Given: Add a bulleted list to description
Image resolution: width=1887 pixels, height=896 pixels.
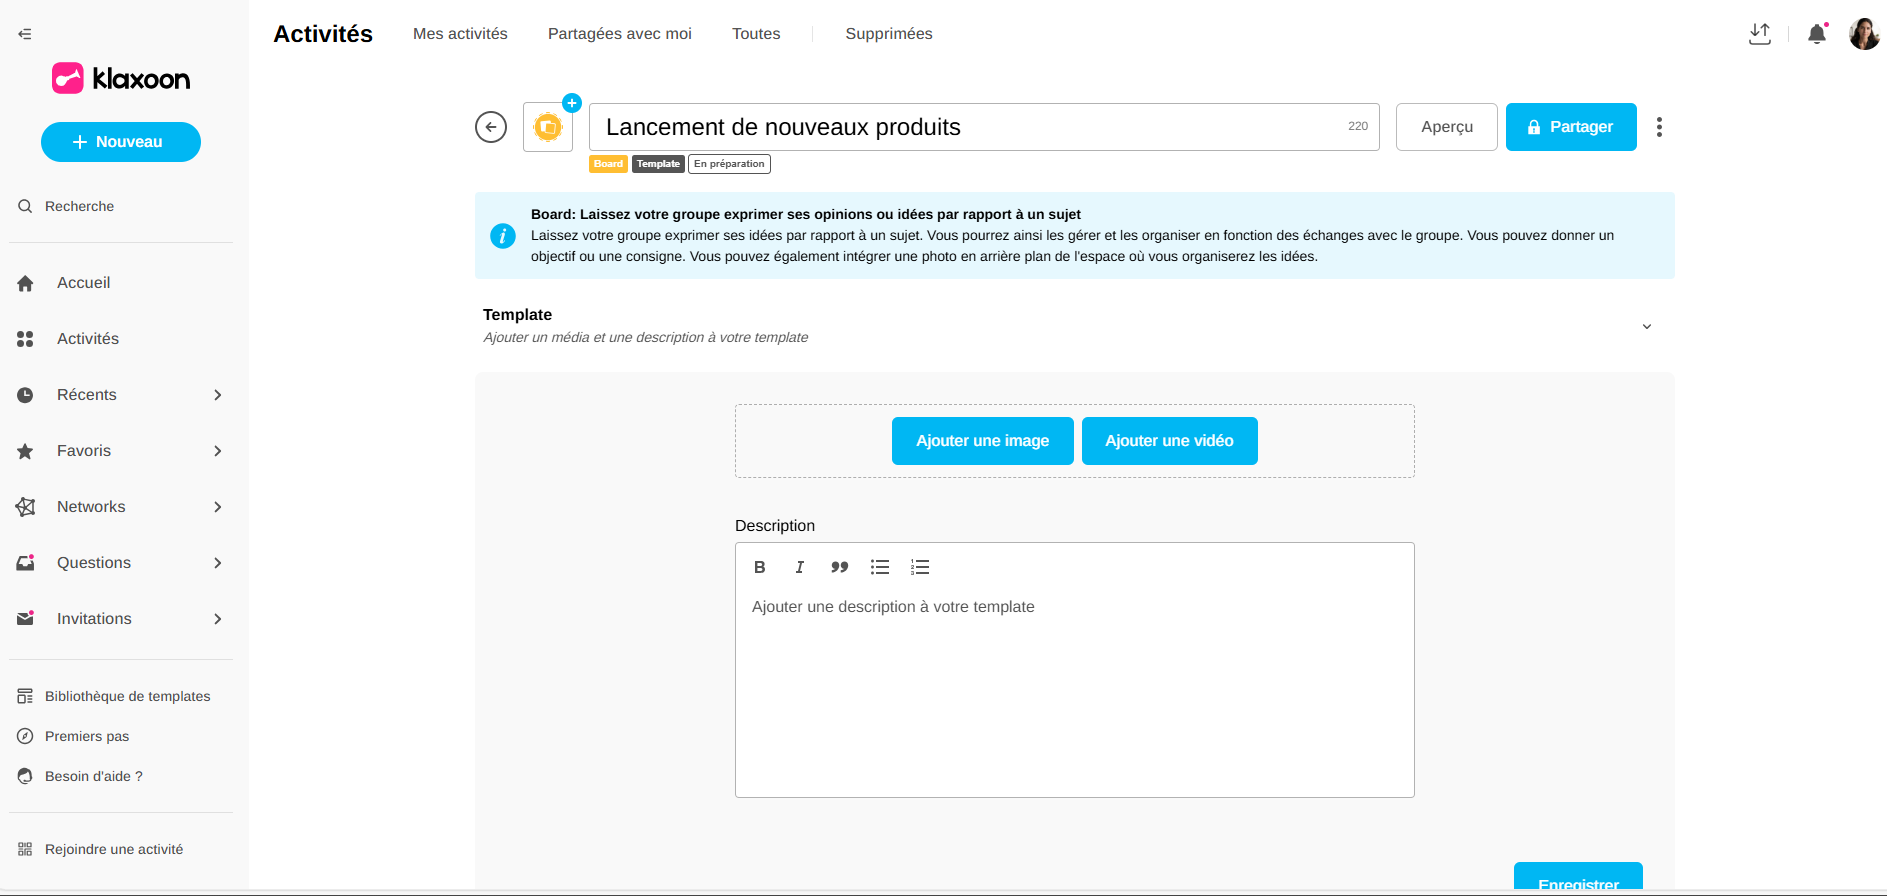Looking at the screenshot, I should click(x=880, y=567).
